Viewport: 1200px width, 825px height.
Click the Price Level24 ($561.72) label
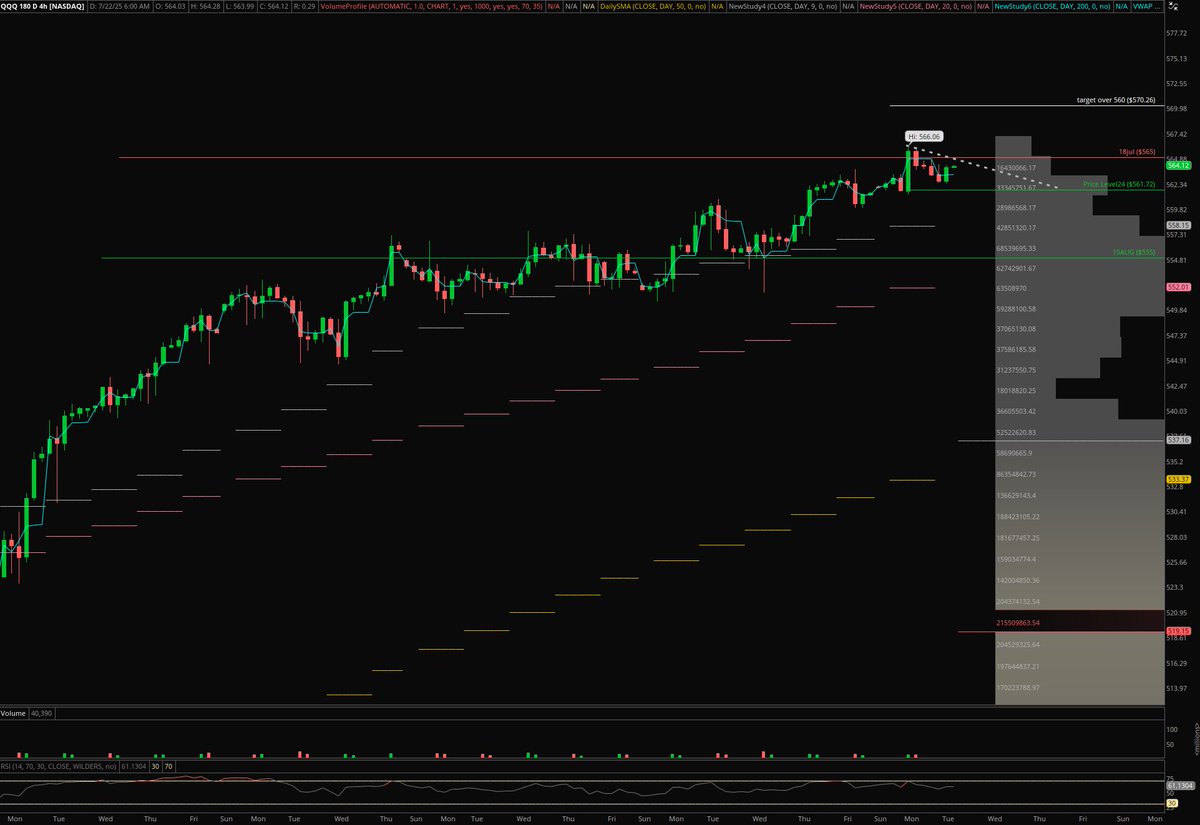pyautogui.click(x=1119, y=185)
